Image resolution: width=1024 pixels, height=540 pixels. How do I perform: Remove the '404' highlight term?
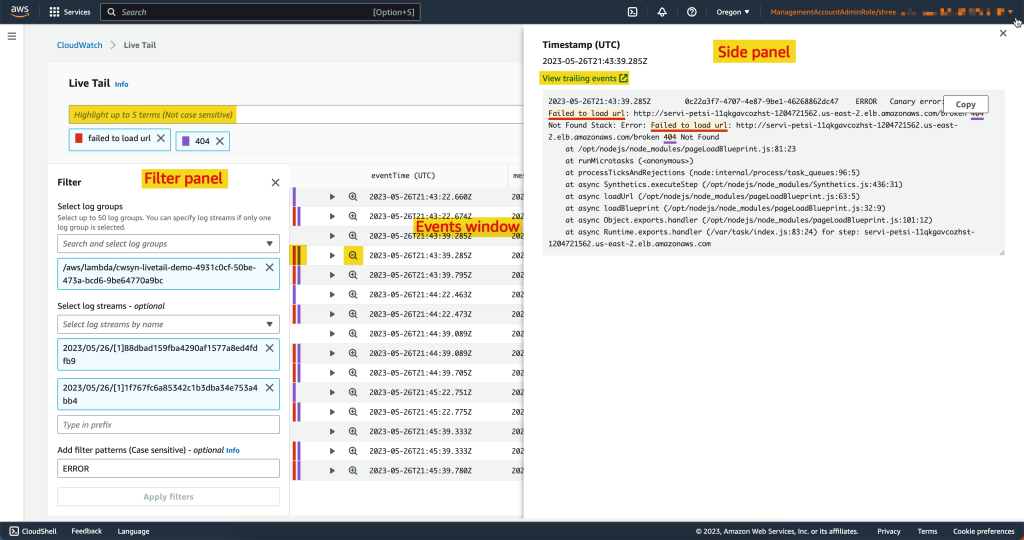220,140
